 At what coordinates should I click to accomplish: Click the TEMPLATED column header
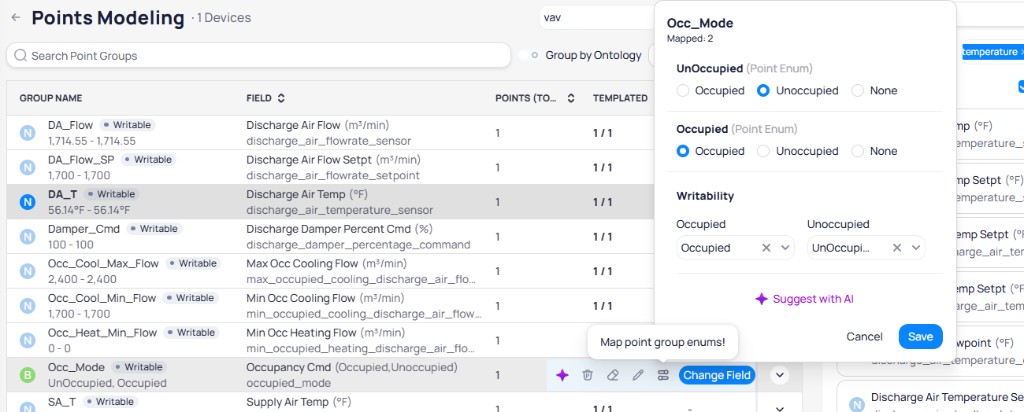pos(620,98)
